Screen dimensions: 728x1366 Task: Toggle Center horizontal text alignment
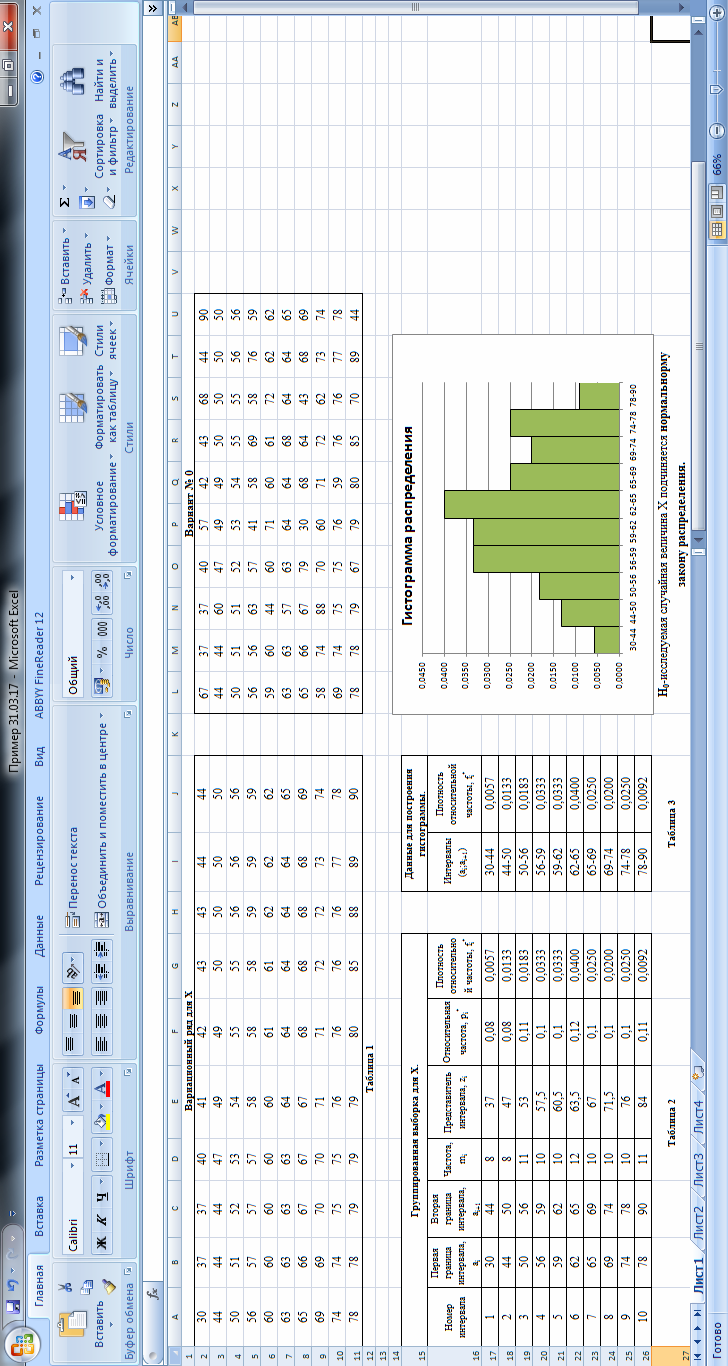click(102, 1021)
